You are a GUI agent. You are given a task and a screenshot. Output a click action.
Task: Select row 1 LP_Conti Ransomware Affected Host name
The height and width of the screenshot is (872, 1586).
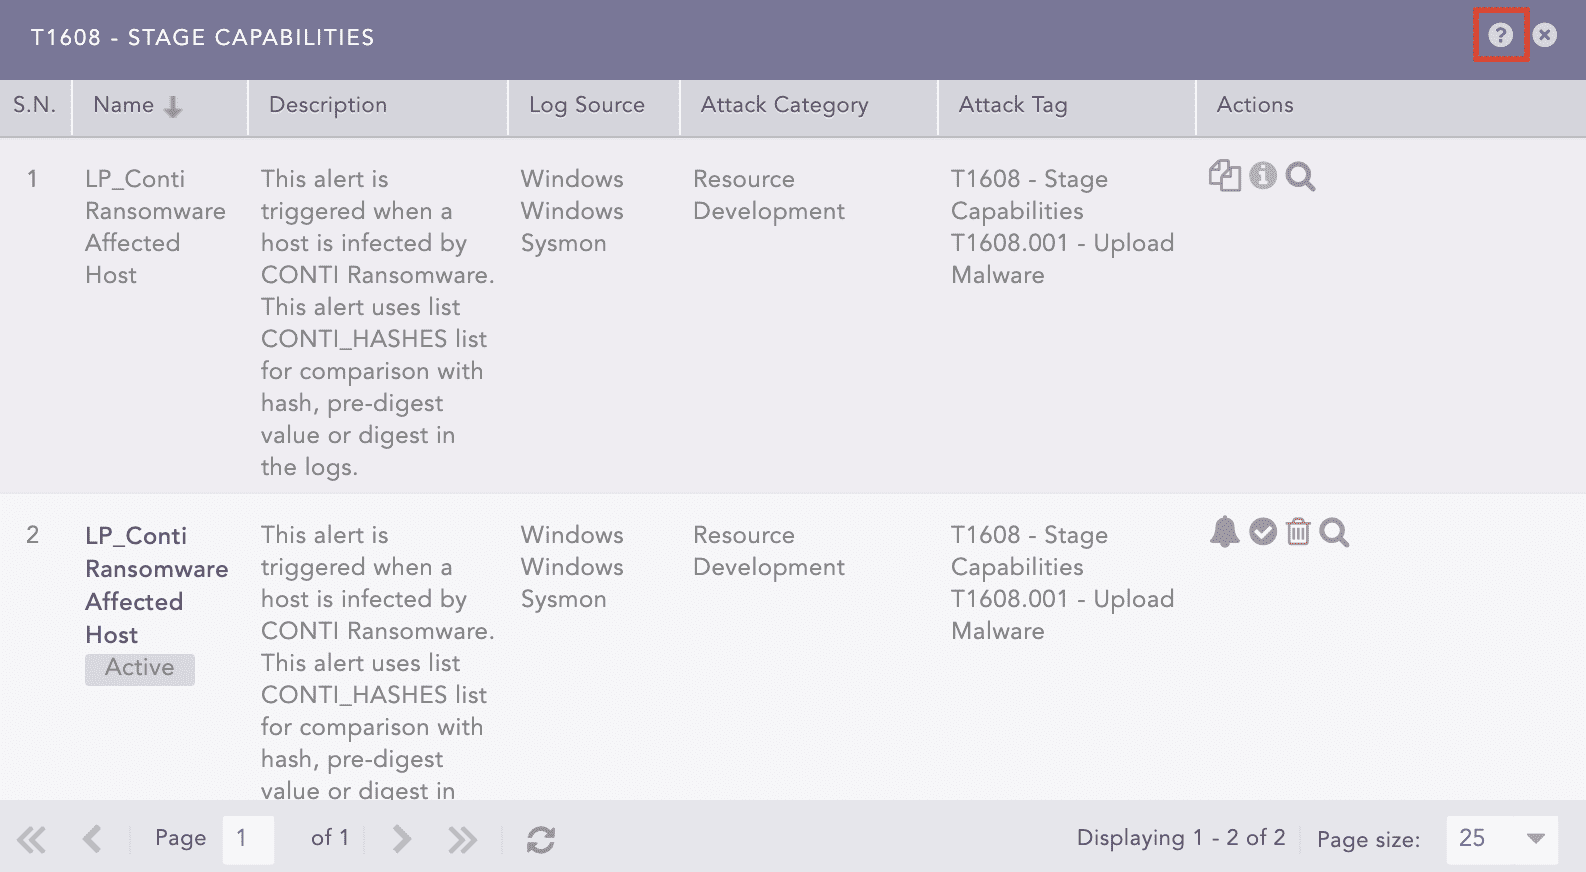tap(155, 227)
